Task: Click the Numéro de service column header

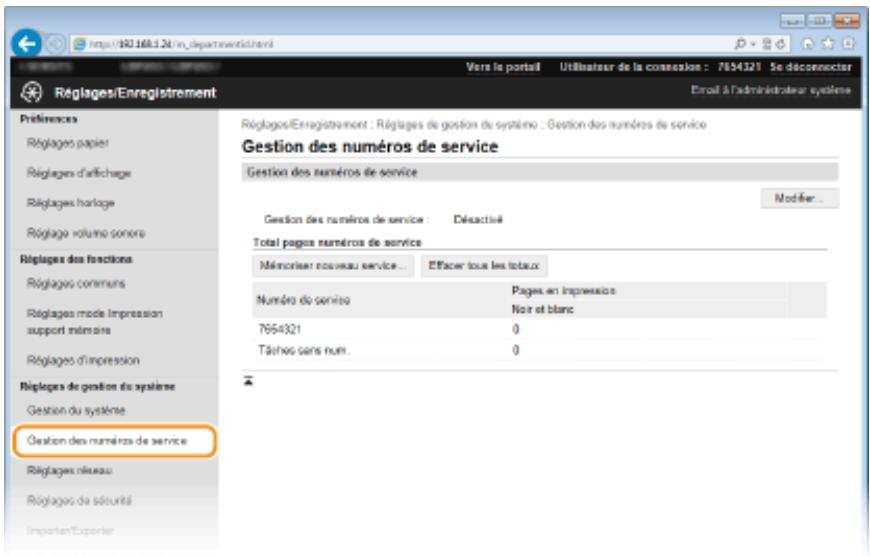Action: click(x=304, y=300)
